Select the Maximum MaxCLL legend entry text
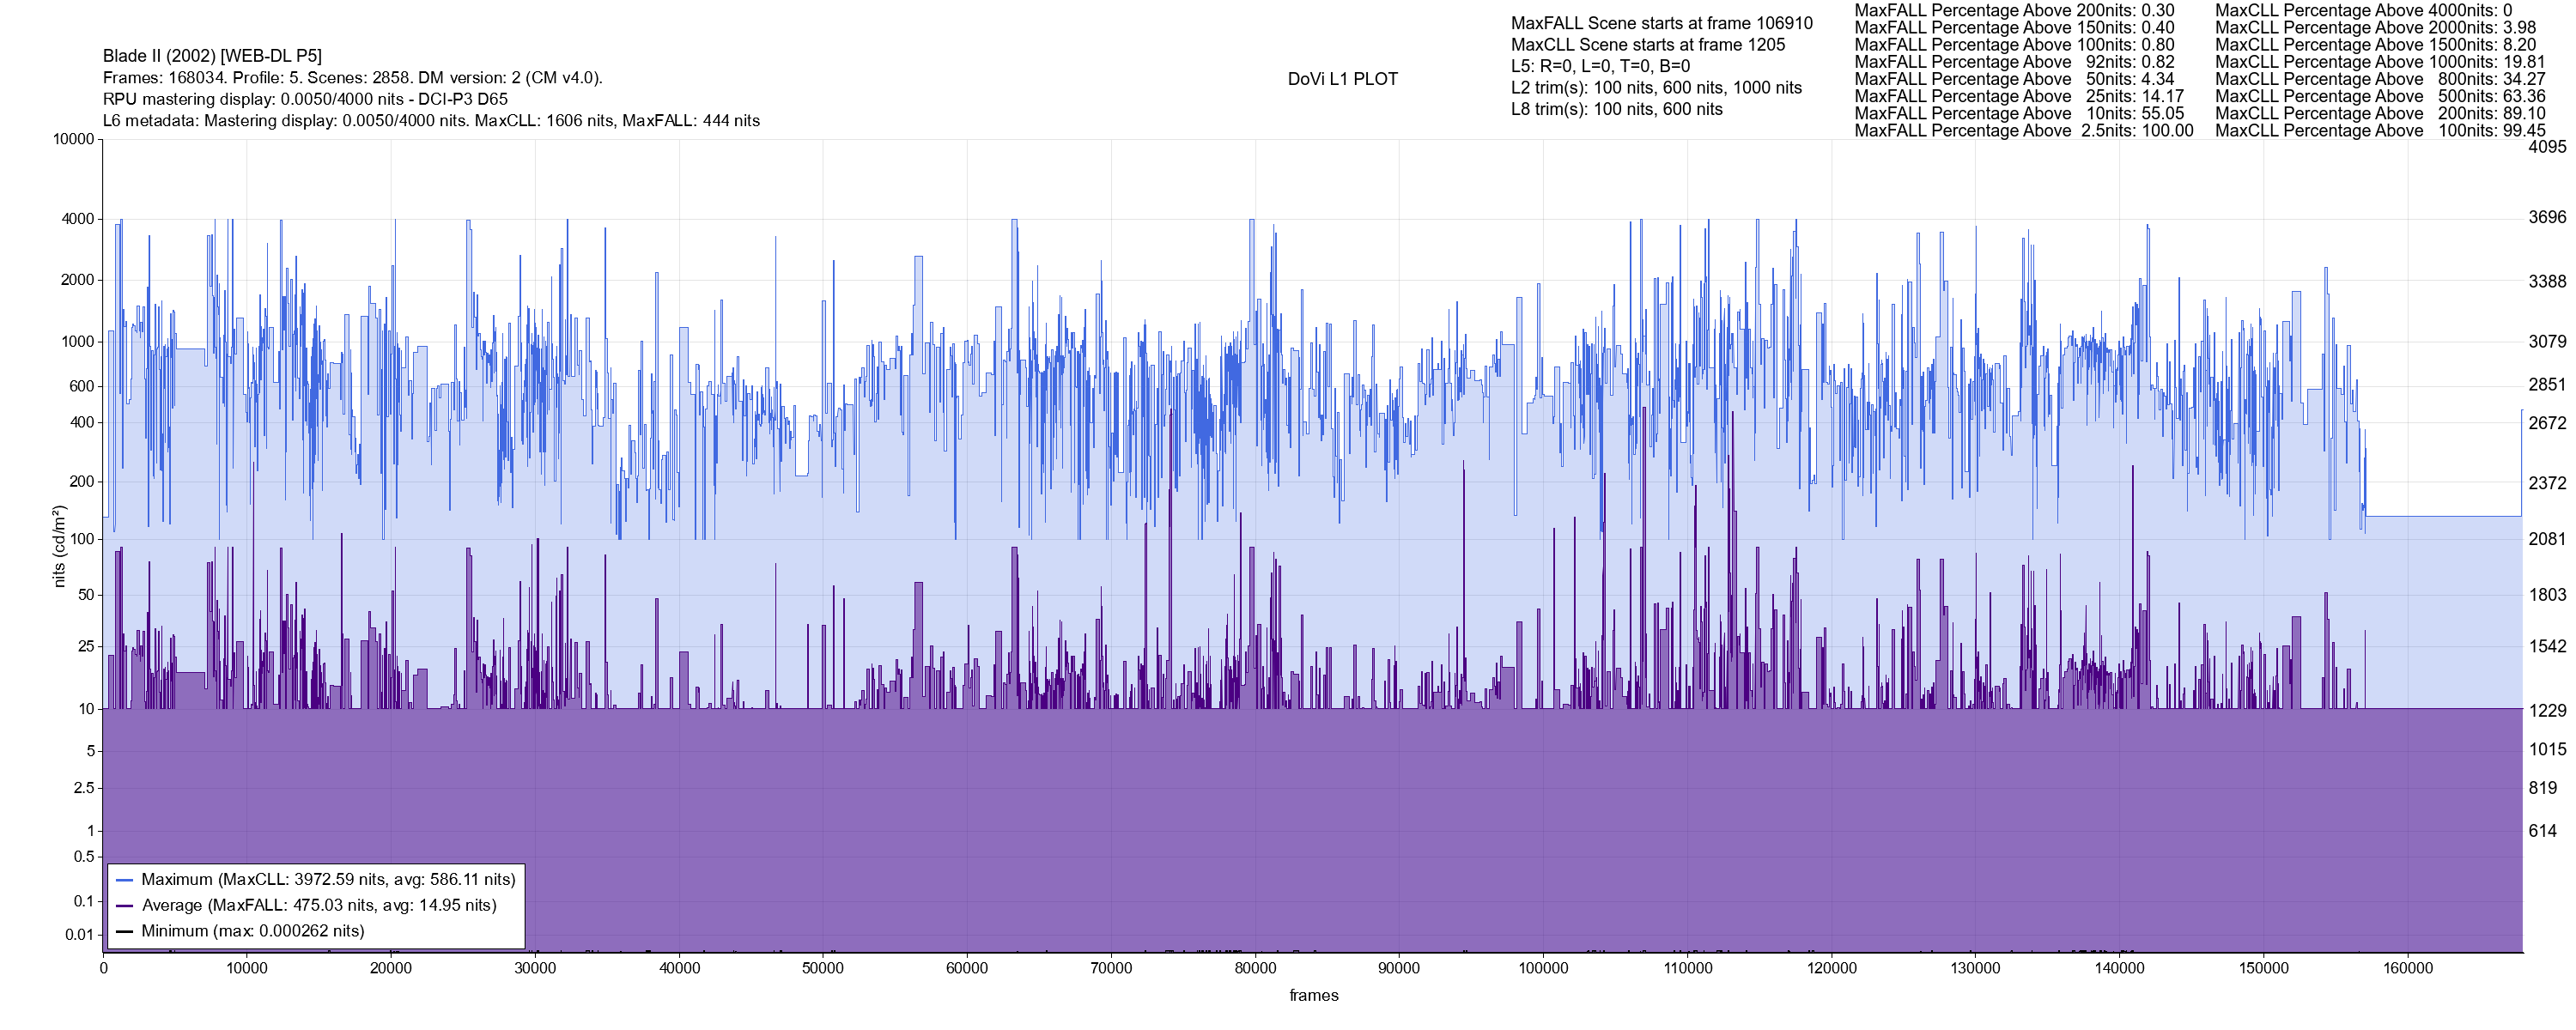2576x1030 pixels. pos(328,880)
